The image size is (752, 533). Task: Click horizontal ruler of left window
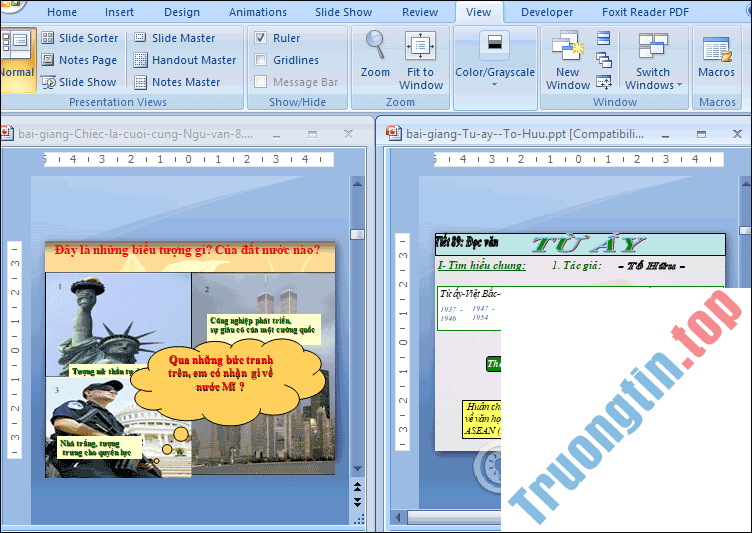coord(188,159)
